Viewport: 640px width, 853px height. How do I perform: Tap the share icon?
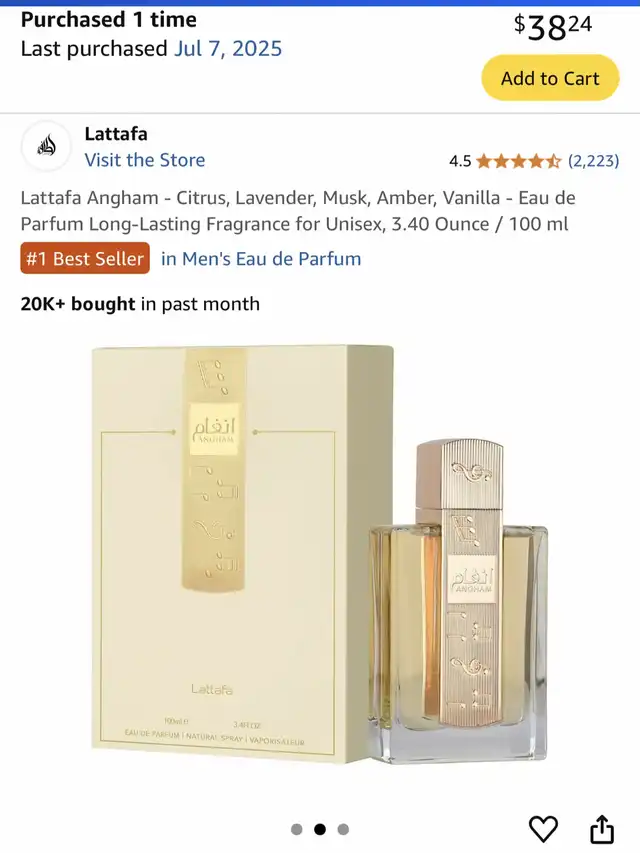[x=602, y=829]
